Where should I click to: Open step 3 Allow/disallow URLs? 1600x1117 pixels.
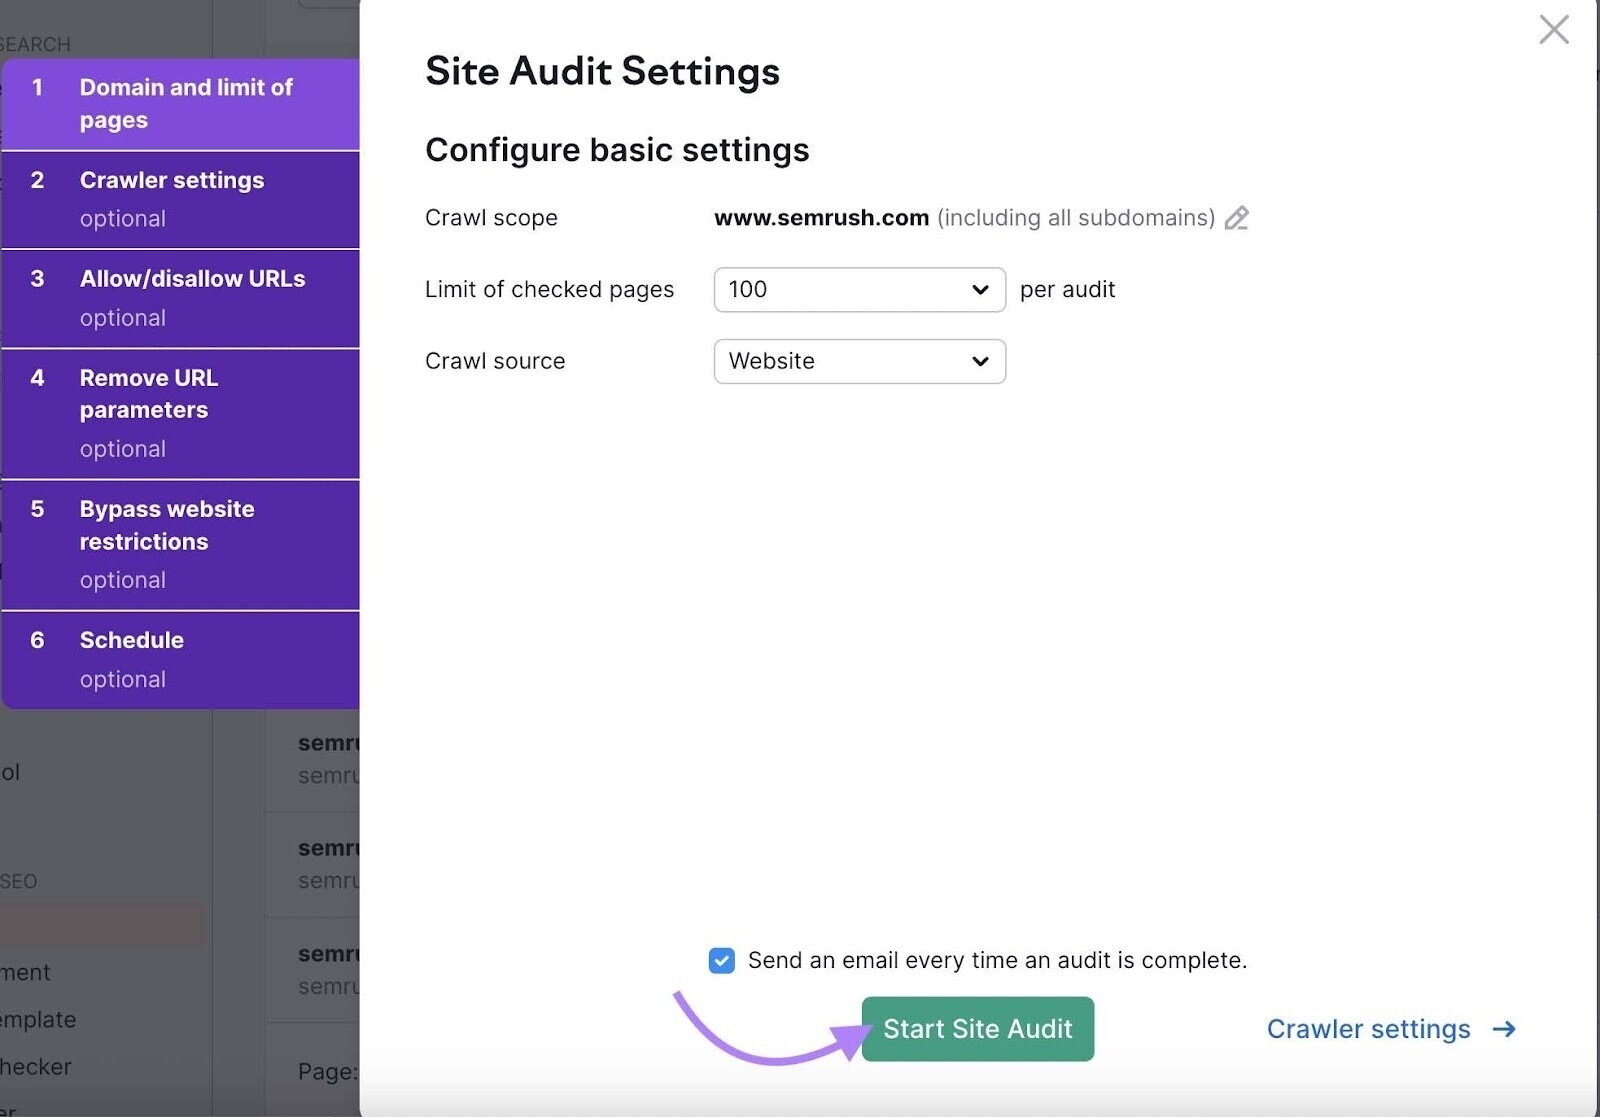point(180,299)
